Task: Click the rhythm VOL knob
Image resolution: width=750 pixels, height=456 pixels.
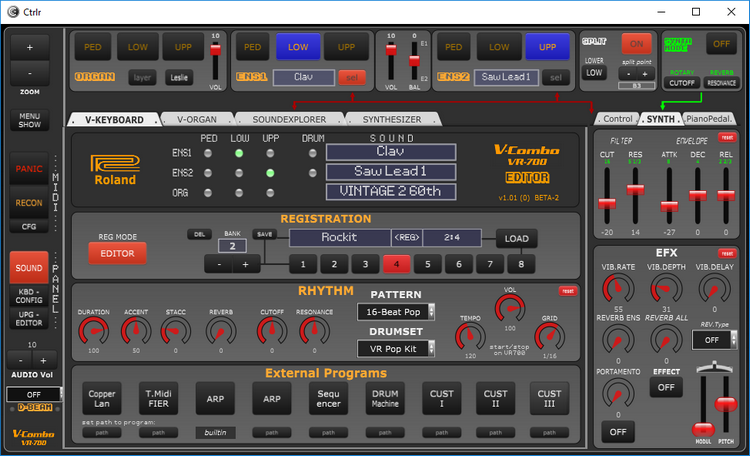Action: coord(510,309)
